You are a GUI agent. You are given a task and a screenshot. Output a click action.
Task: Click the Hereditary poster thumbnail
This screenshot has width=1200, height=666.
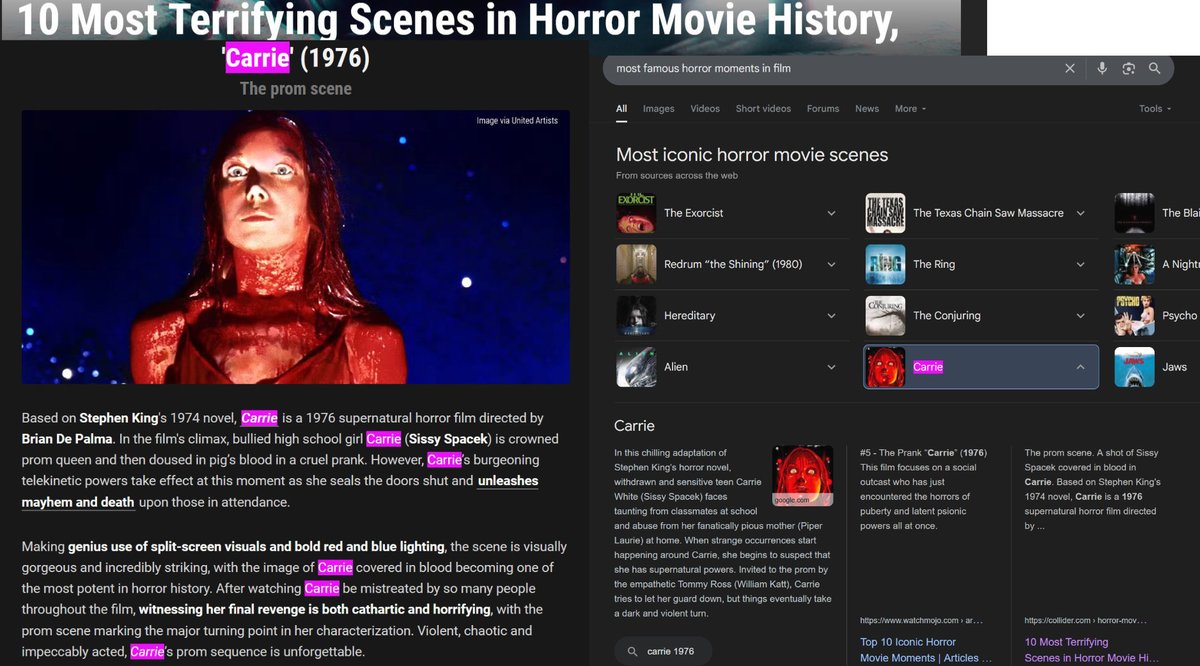(x=636, y=315)
